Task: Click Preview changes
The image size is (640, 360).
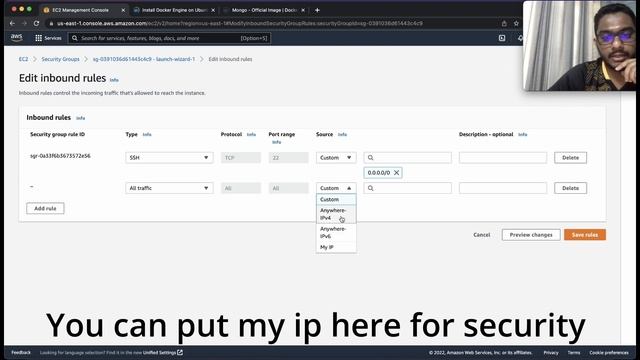Action: (x=531, y=235)
